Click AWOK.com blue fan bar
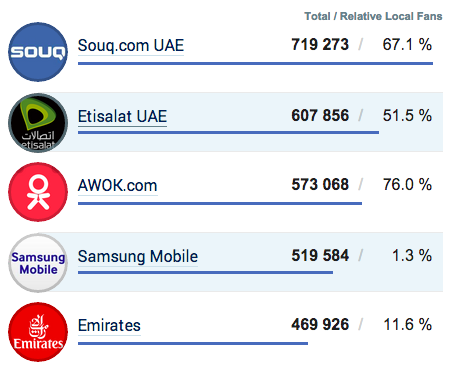 click(x=220, y=203)
